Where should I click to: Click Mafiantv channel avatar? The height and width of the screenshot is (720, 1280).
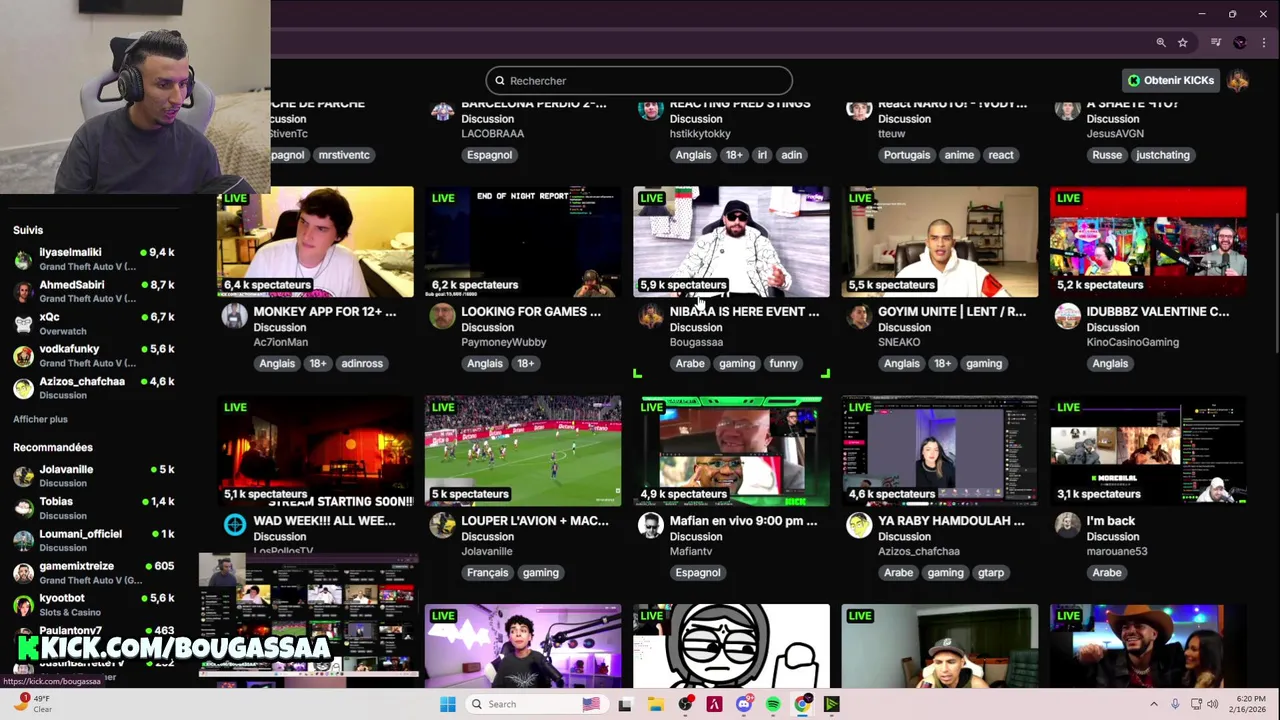[650, 526]
